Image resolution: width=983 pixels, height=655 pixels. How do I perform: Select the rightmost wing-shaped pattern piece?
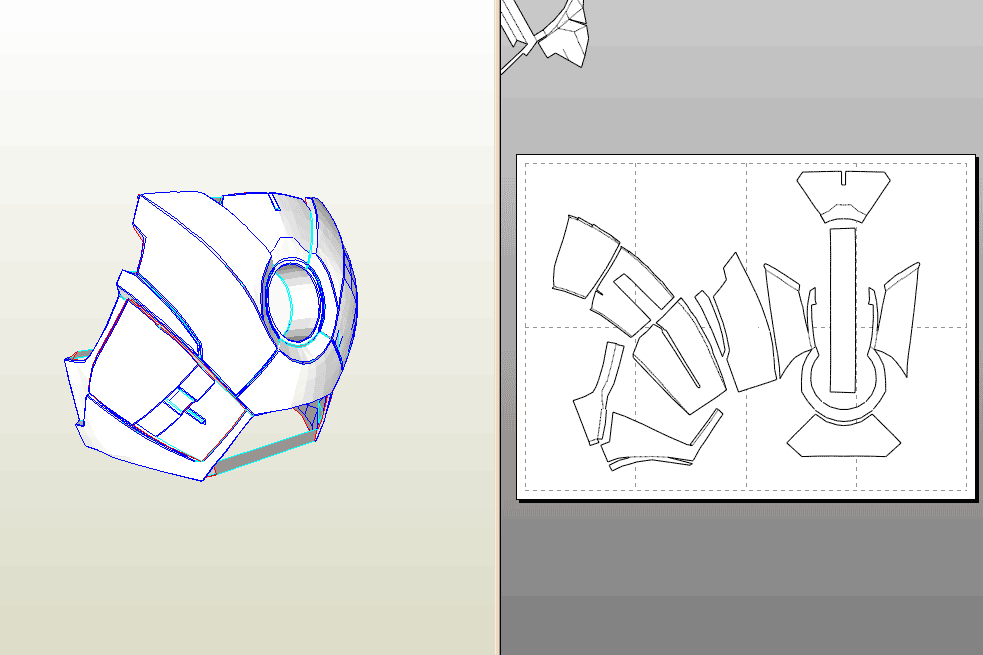point(898,318)
